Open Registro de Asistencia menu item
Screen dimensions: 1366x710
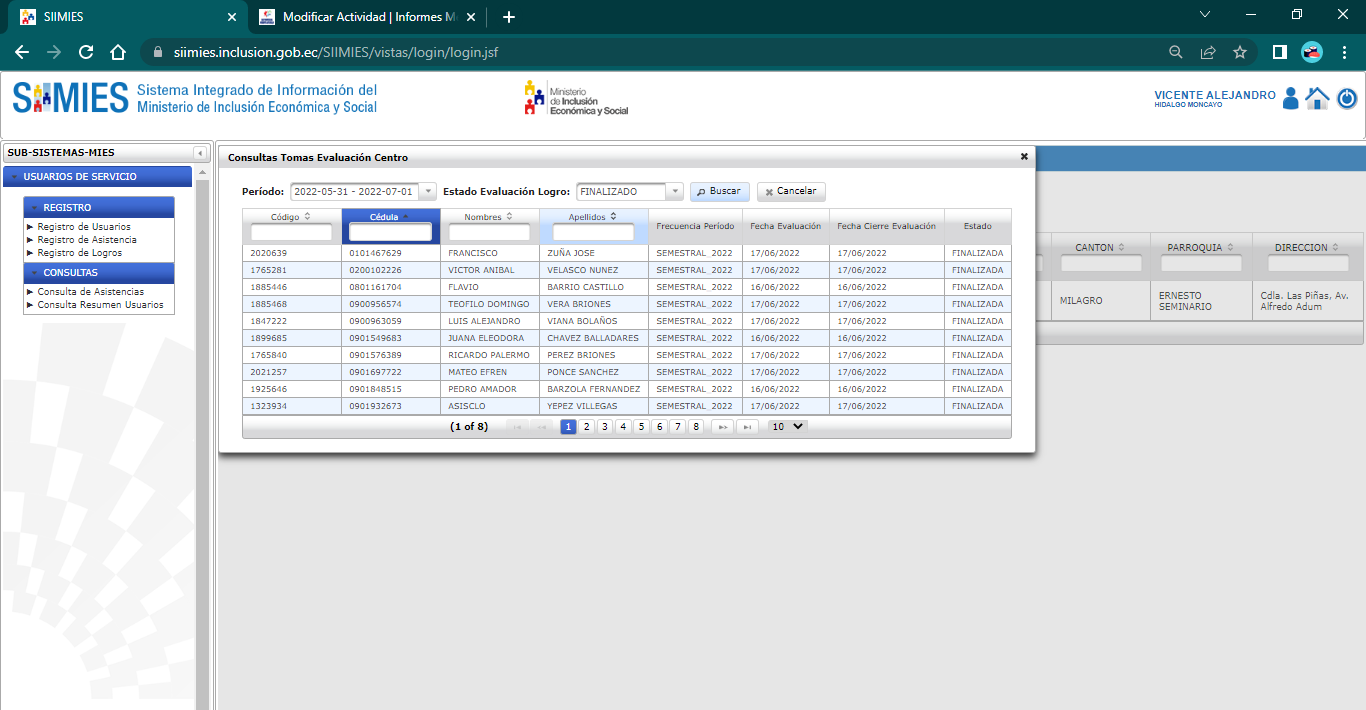87,240
